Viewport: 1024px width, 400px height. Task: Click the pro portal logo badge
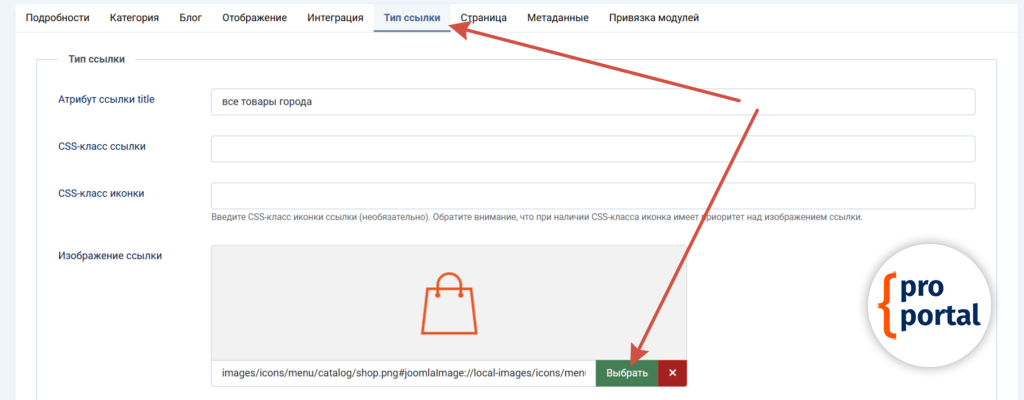point(930,301)
